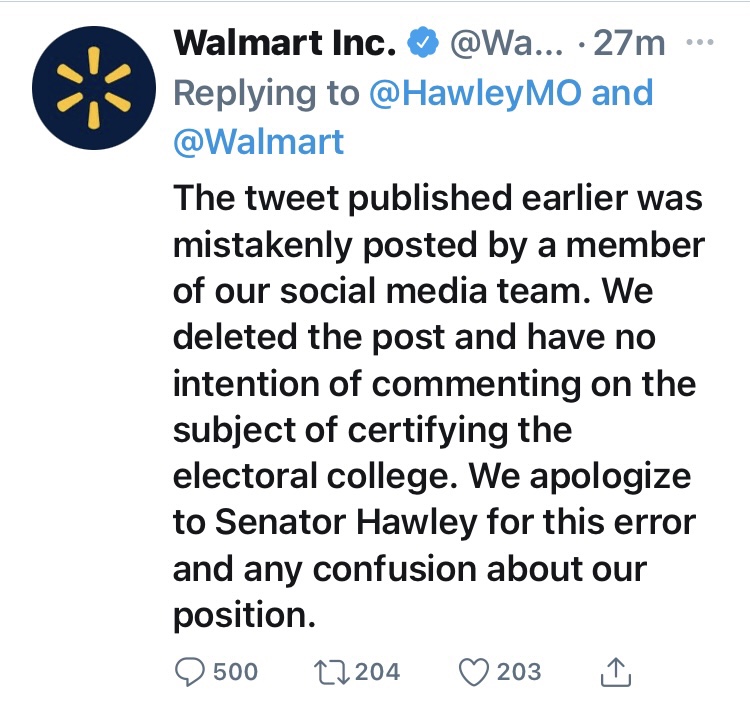Like the tweet with the heart icon
This screenshot has height=707, width=750.
click(x=473, y=671)
